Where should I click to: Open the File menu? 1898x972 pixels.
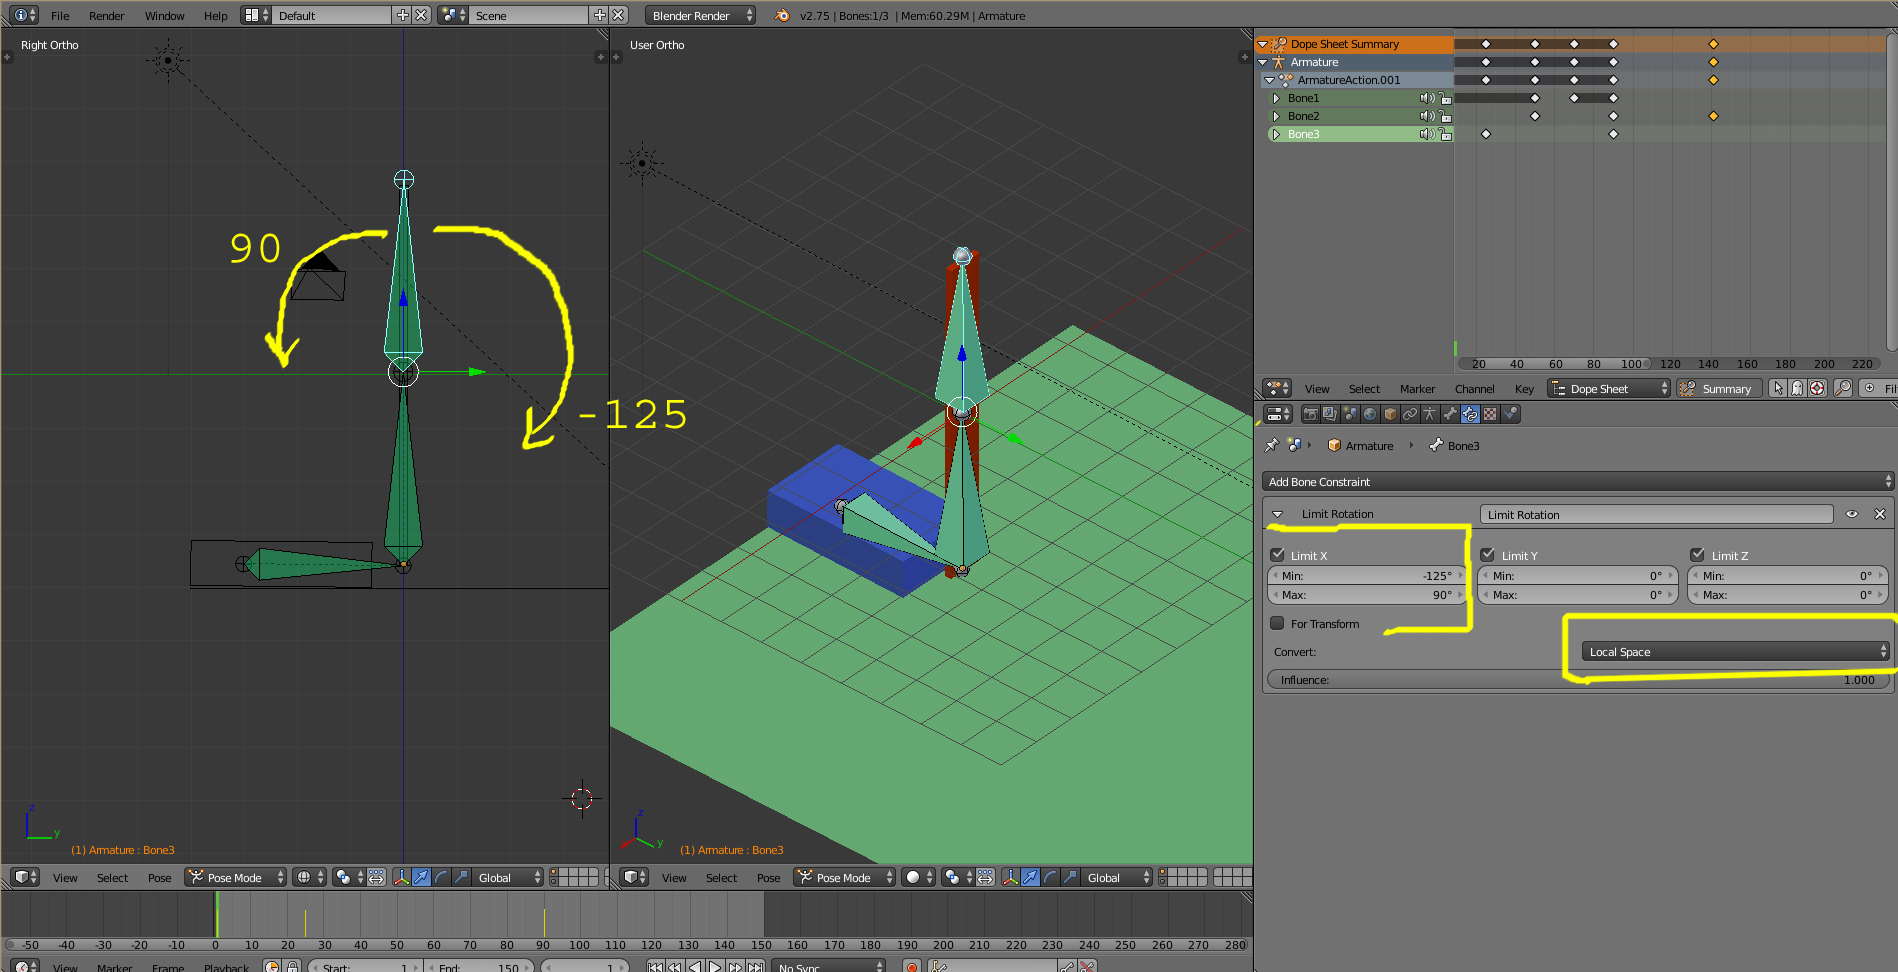click(60, 15)
